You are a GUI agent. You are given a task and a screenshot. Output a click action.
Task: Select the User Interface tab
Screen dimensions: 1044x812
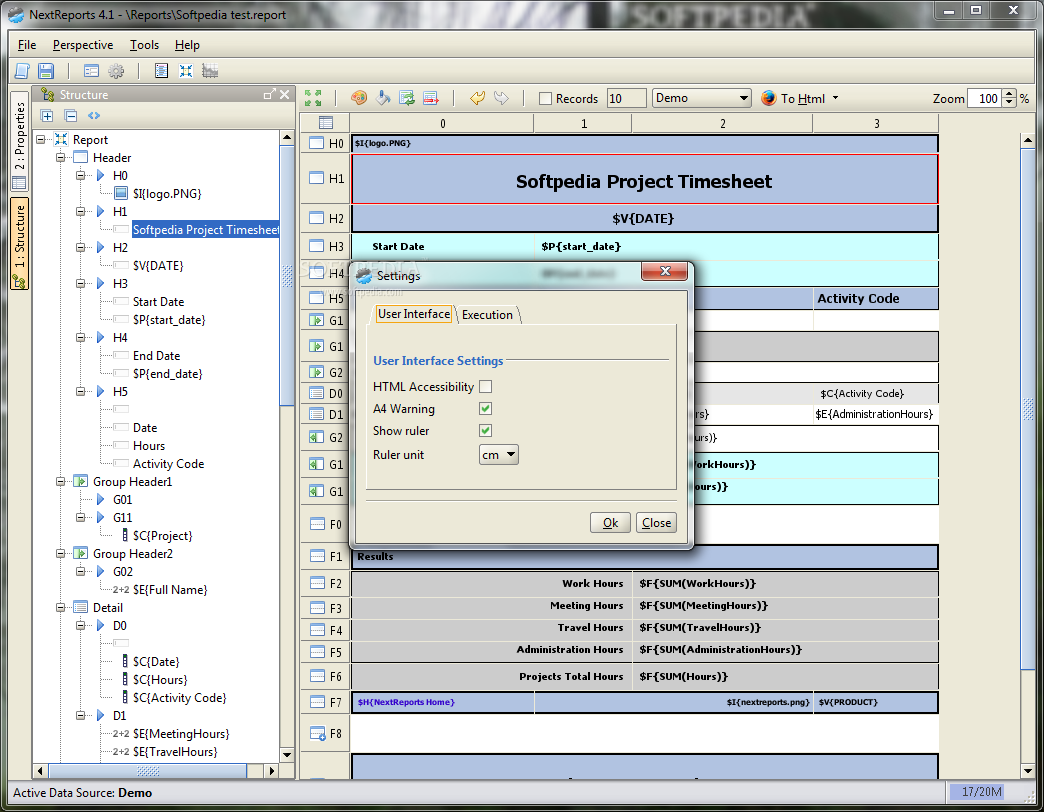[x=413, y=314]
